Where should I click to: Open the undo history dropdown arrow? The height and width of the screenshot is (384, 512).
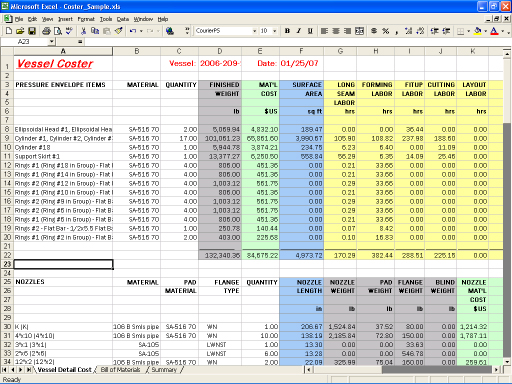[141, 31]
